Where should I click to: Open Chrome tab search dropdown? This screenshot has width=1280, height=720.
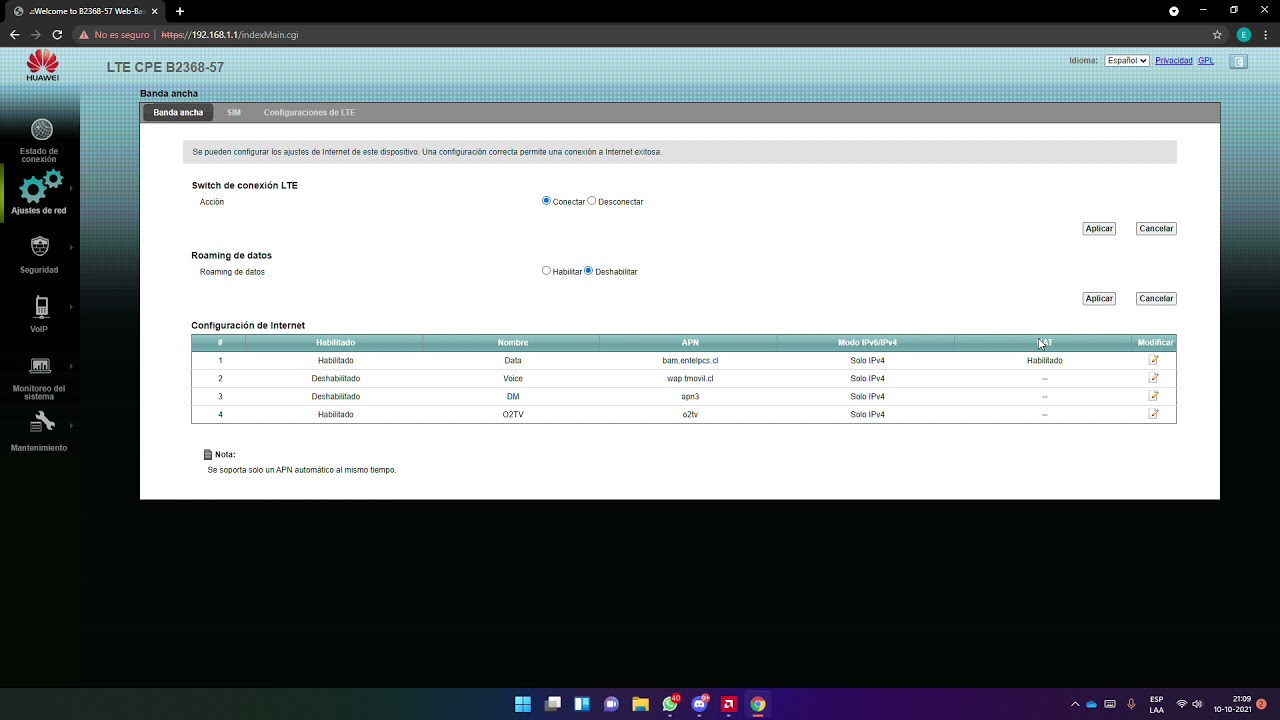[1174, 10]
